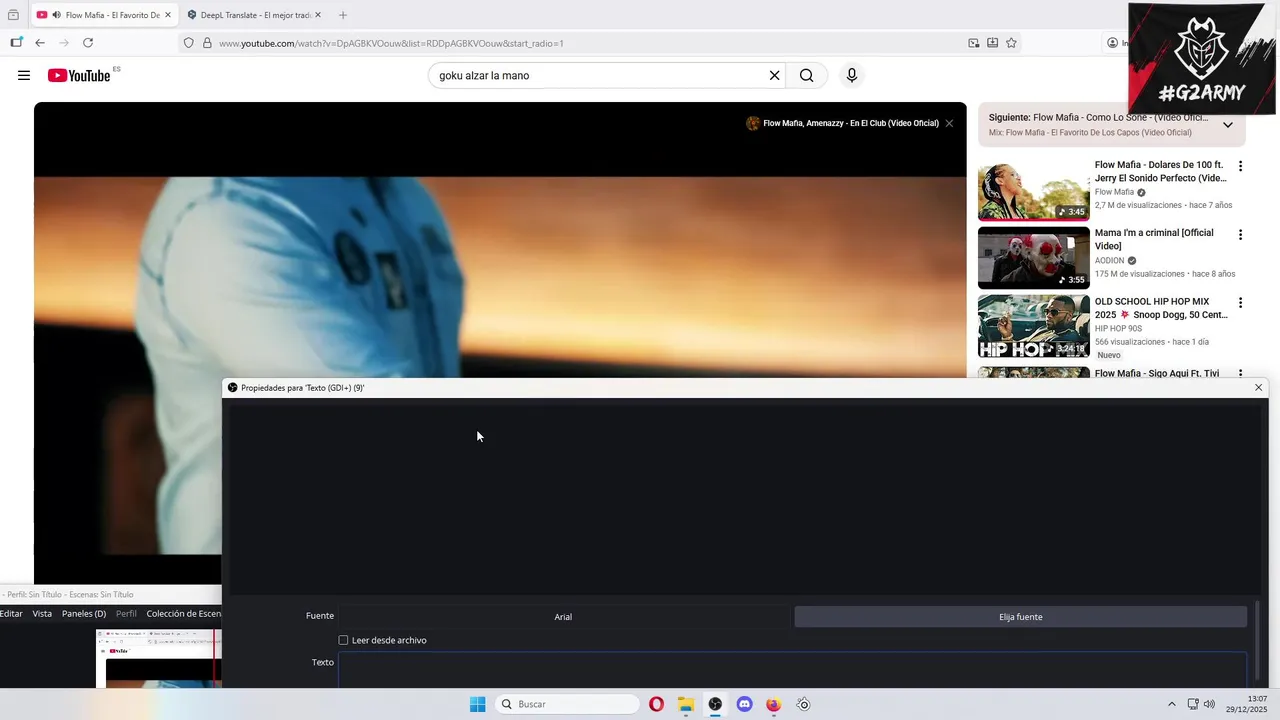Expand the Siguiente mix playlist chevron
Viewport: 1280px width, 720px height.
click(1228, 125)
